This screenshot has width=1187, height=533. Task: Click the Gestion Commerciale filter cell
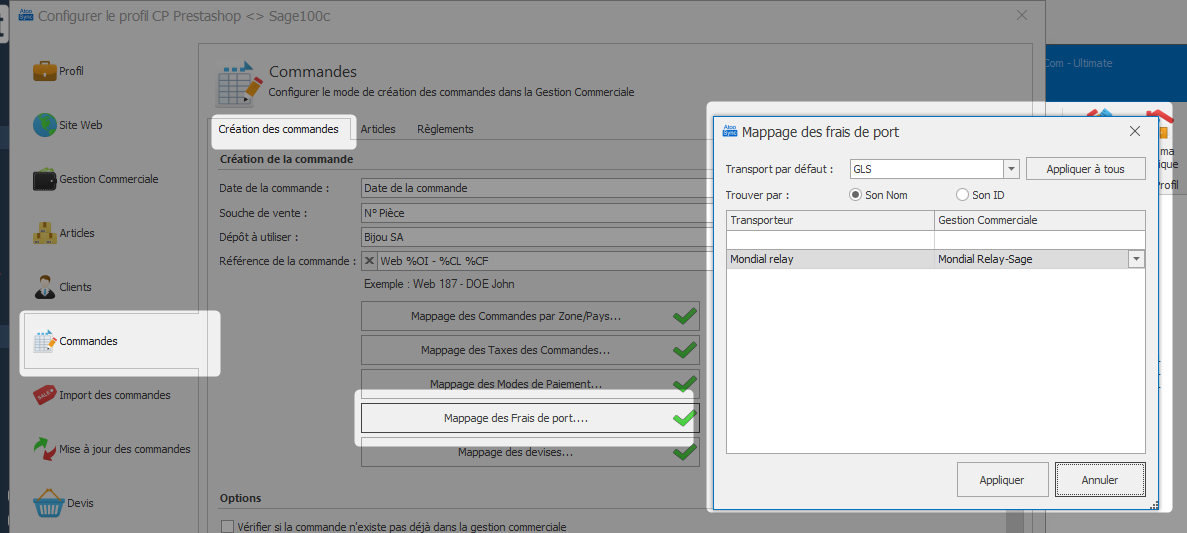[x=1039, y=239]
